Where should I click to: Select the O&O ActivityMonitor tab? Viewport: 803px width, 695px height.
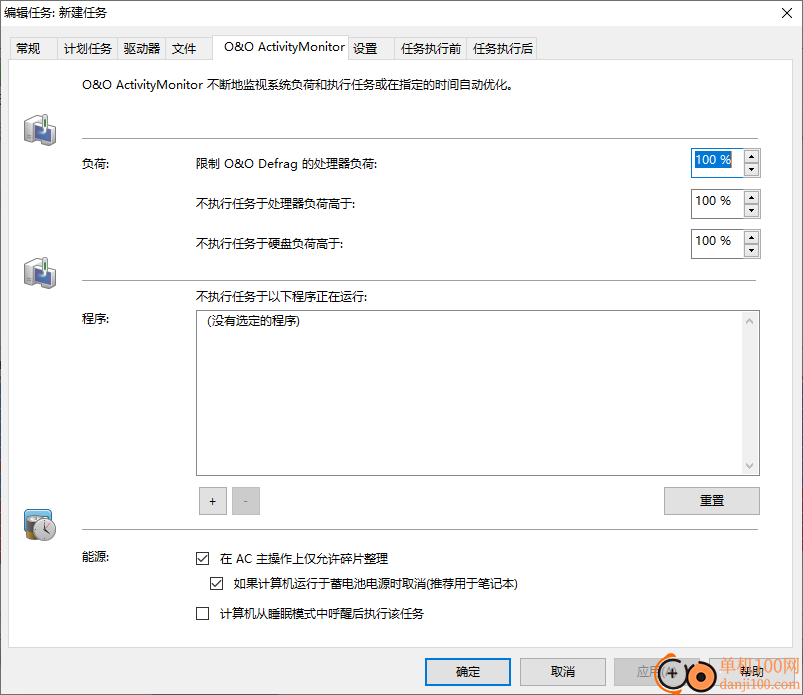(281, 47)
